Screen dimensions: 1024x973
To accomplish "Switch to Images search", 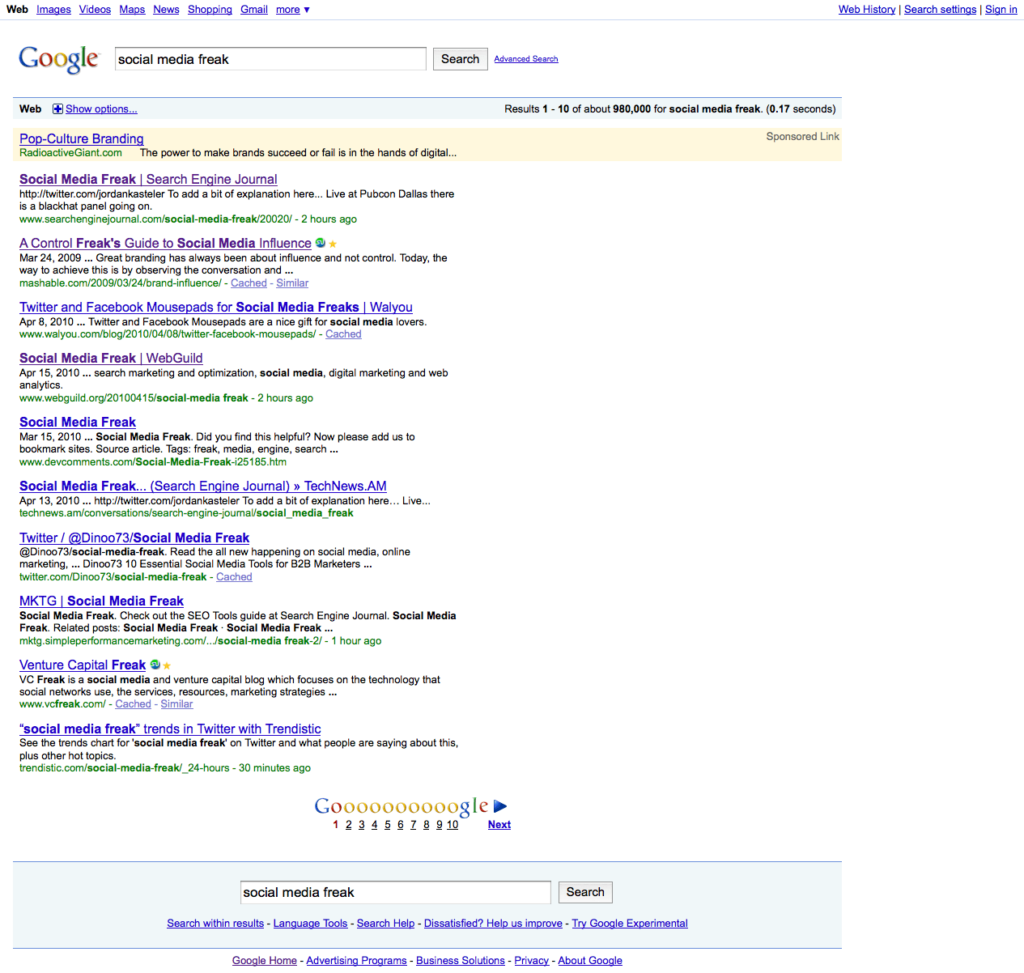I will point(54,10).
